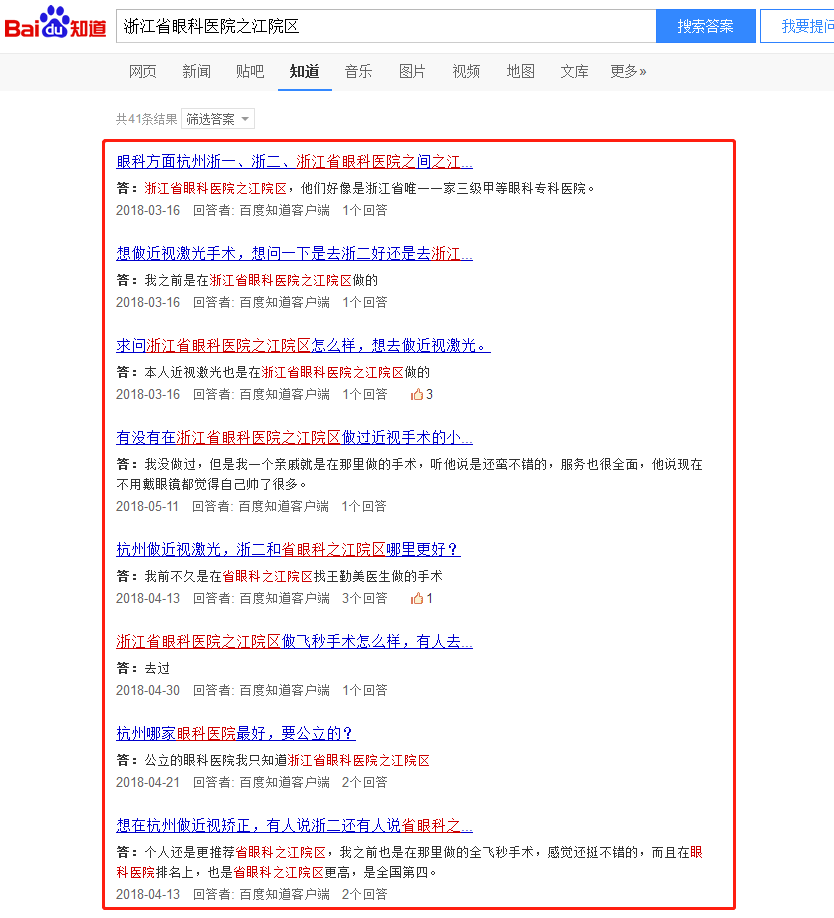Select the 知道 tab
The width and height of the screenshot is (834, 918).
pos(304,71)
